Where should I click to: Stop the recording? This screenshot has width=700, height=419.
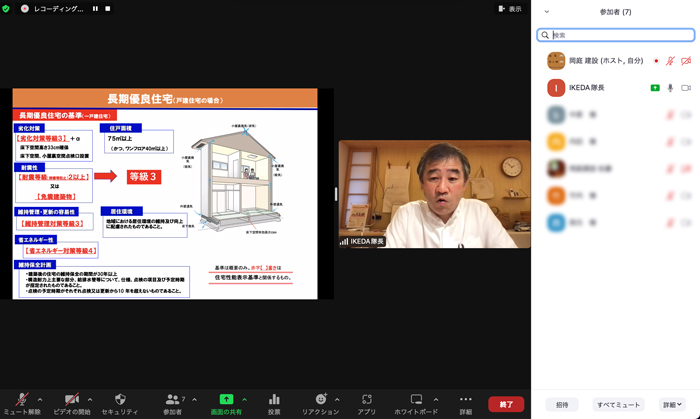click(108, 8)
